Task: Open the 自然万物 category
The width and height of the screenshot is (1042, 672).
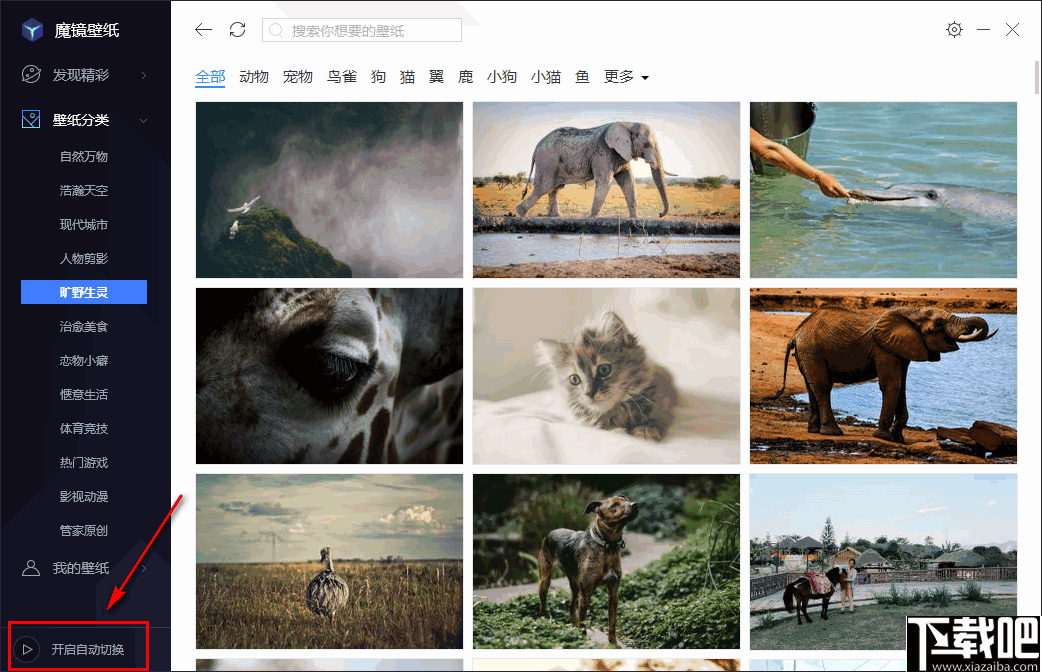Action: coord(84,156)
